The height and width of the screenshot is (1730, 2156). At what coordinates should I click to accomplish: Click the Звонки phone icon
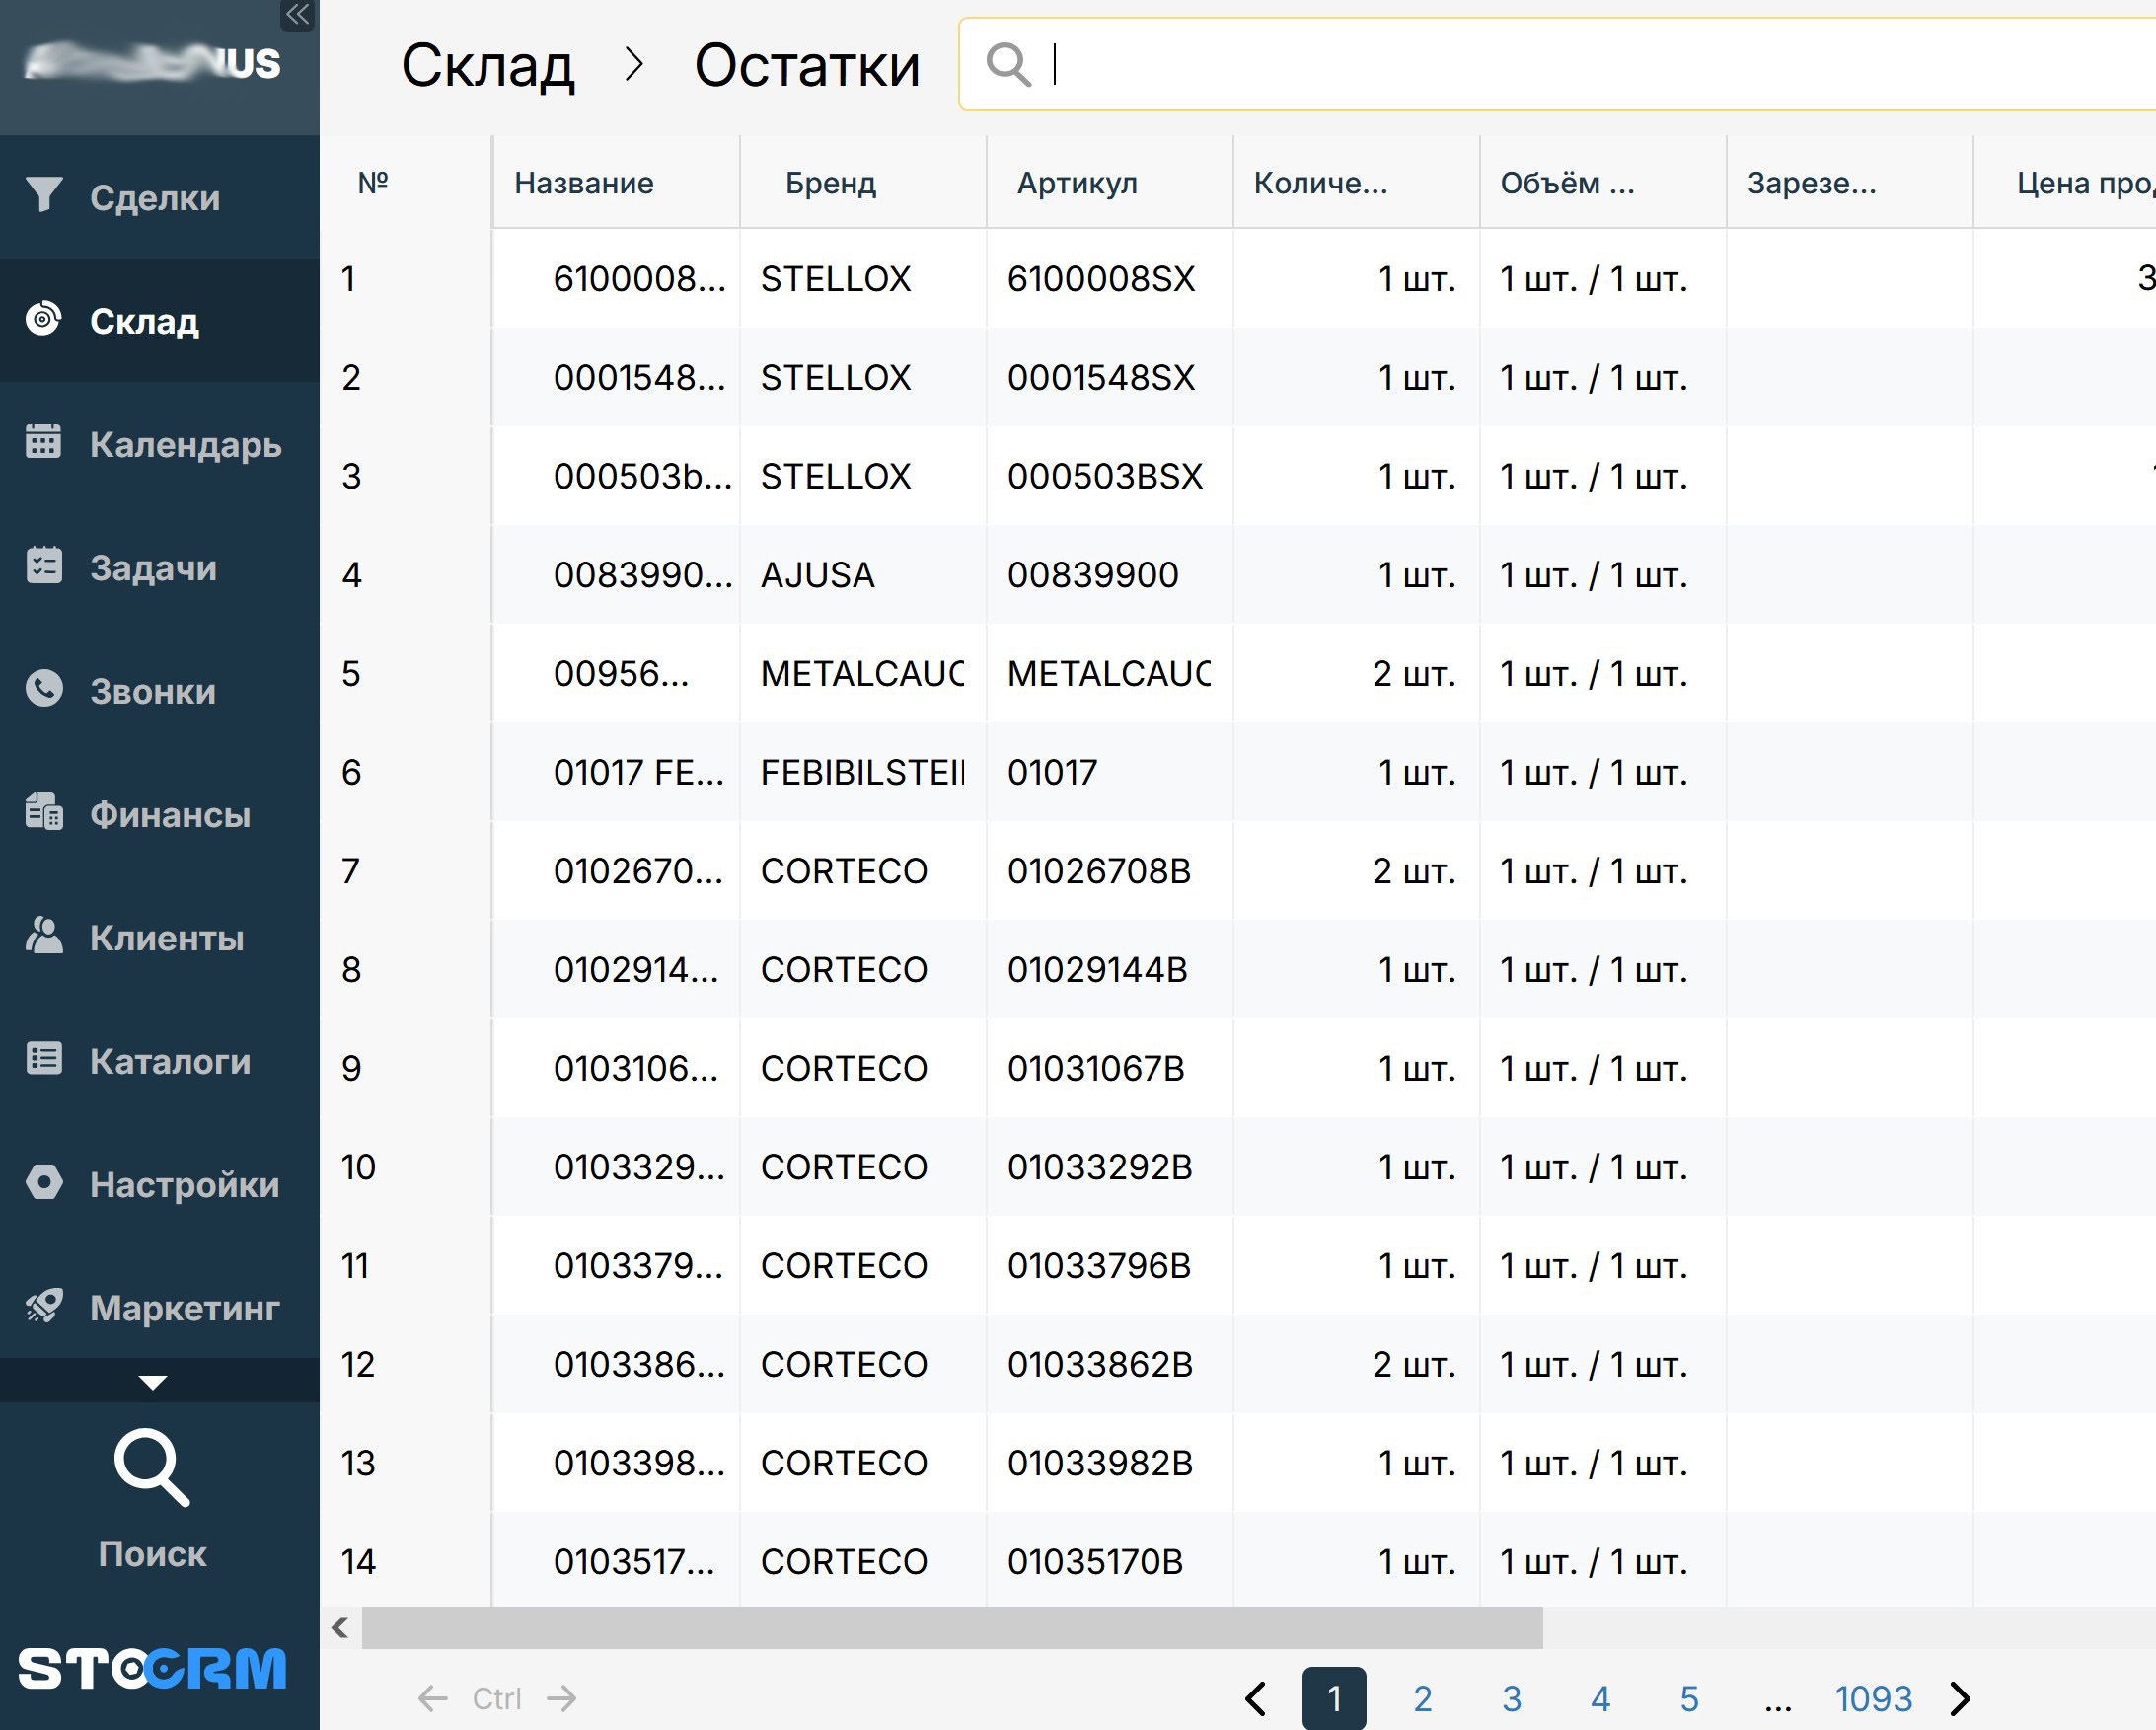coord(44,688)
